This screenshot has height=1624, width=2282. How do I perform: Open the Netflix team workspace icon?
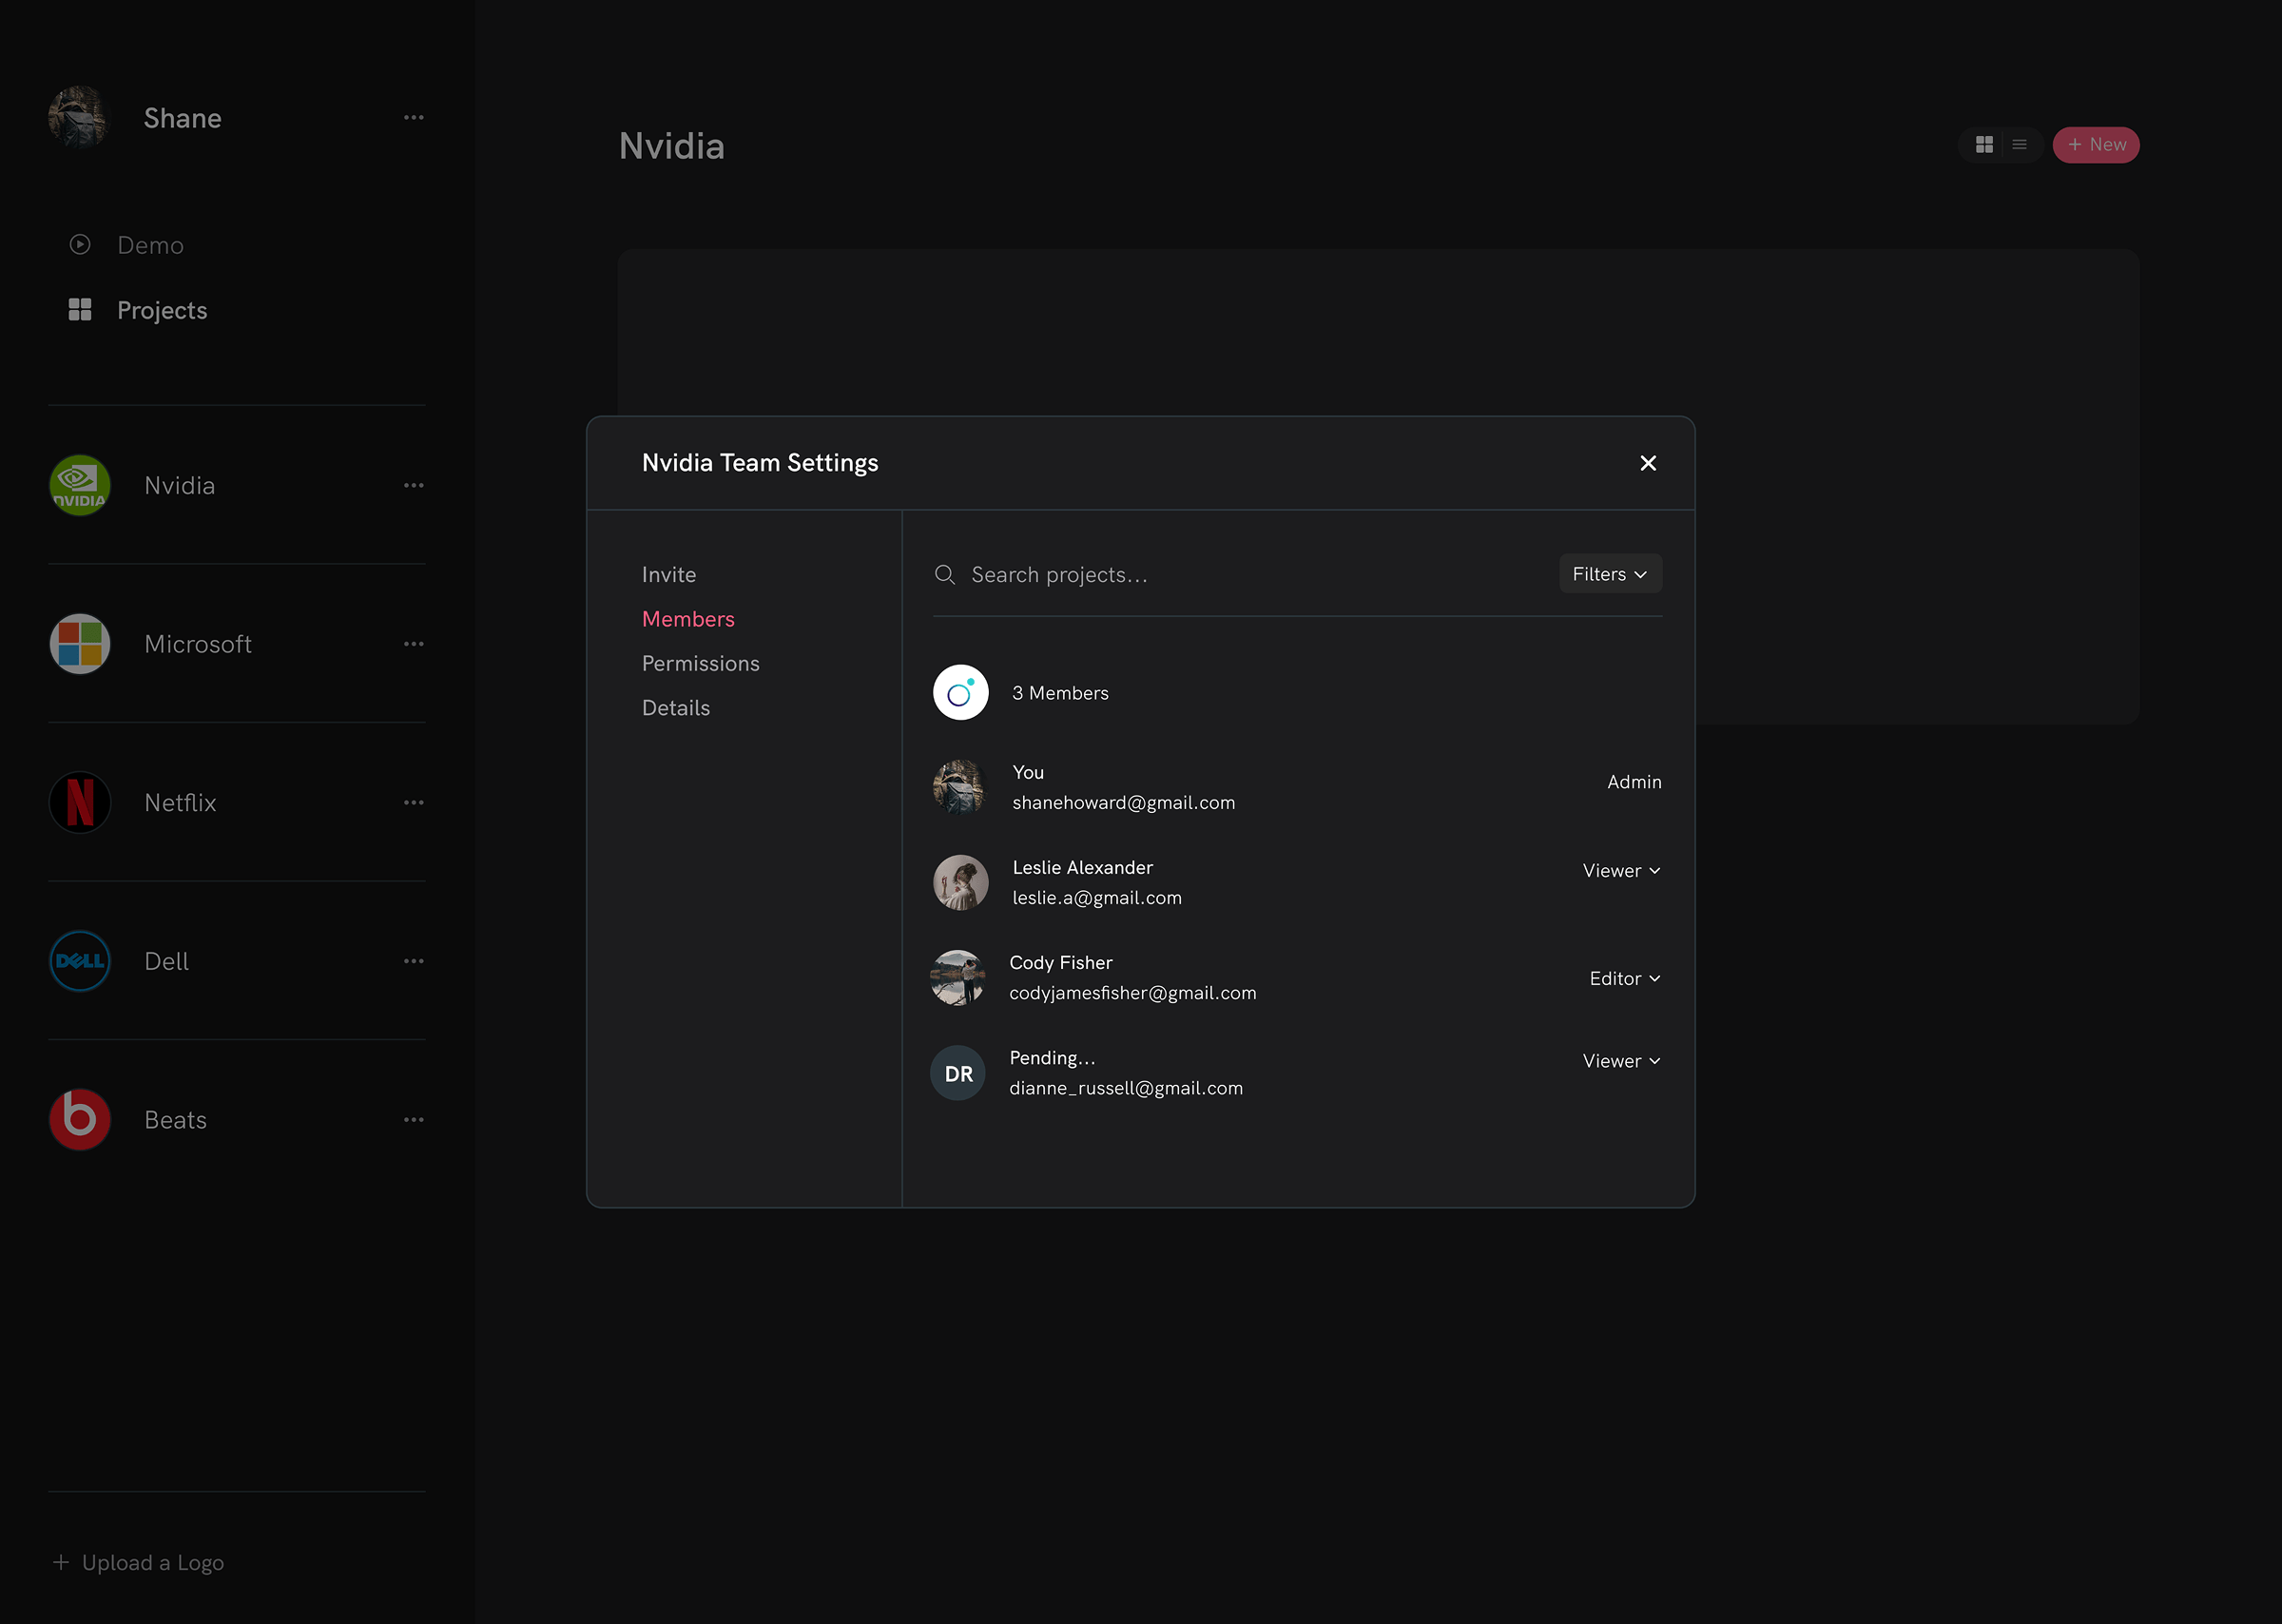point(79,802)
